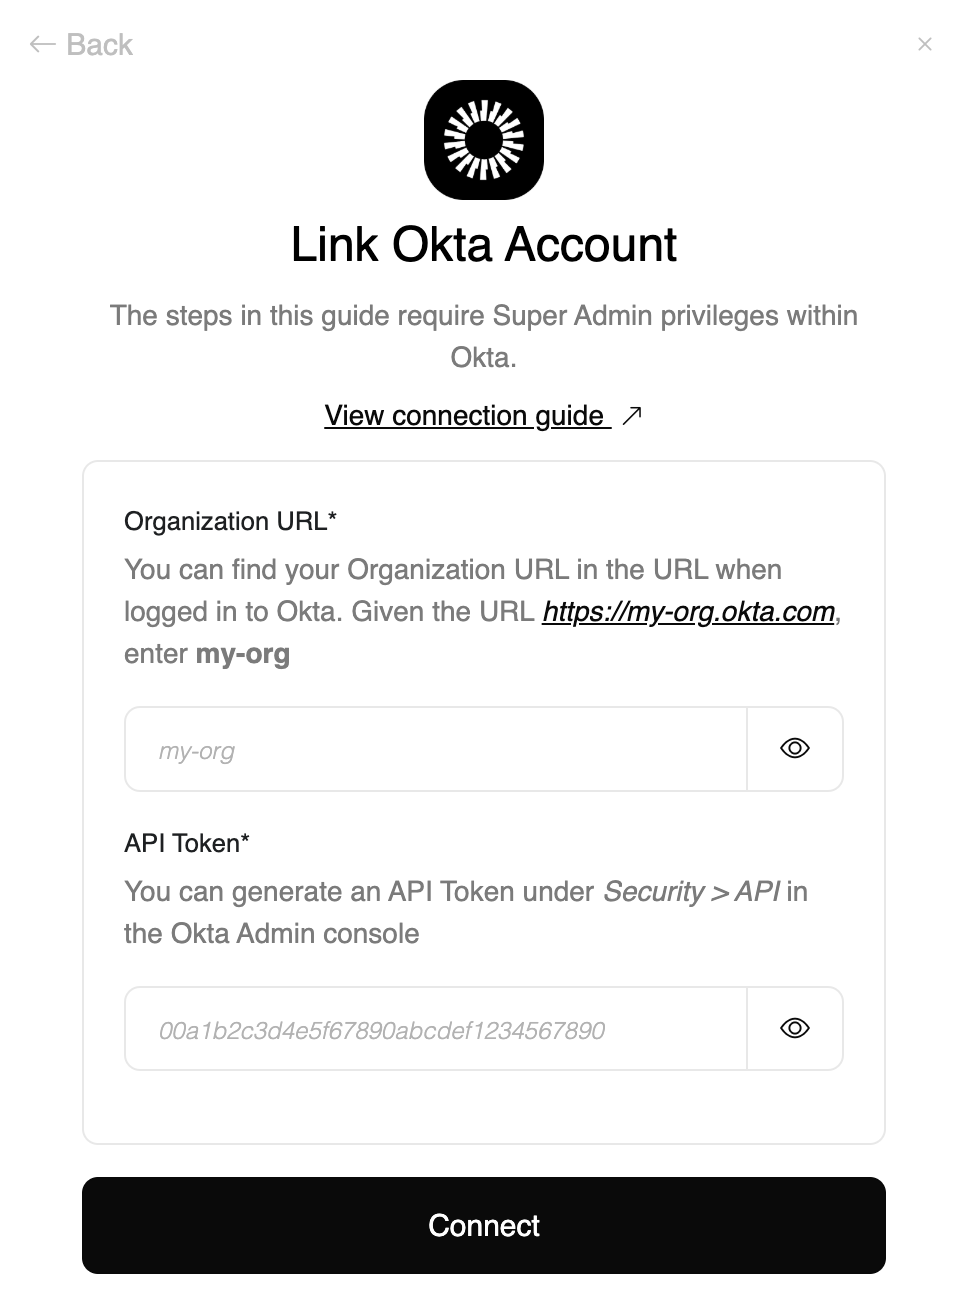This screenshot has width=970, height=1302.
Task: Click the eye icon beside the API Token field
Action: pyautogui.click(x=794, y=1028)
